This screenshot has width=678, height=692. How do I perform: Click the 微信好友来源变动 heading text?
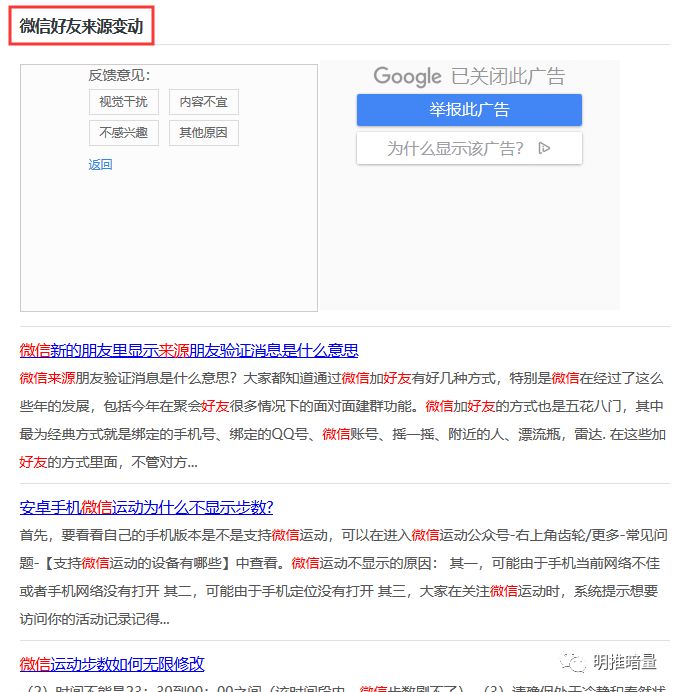[81, 26]
